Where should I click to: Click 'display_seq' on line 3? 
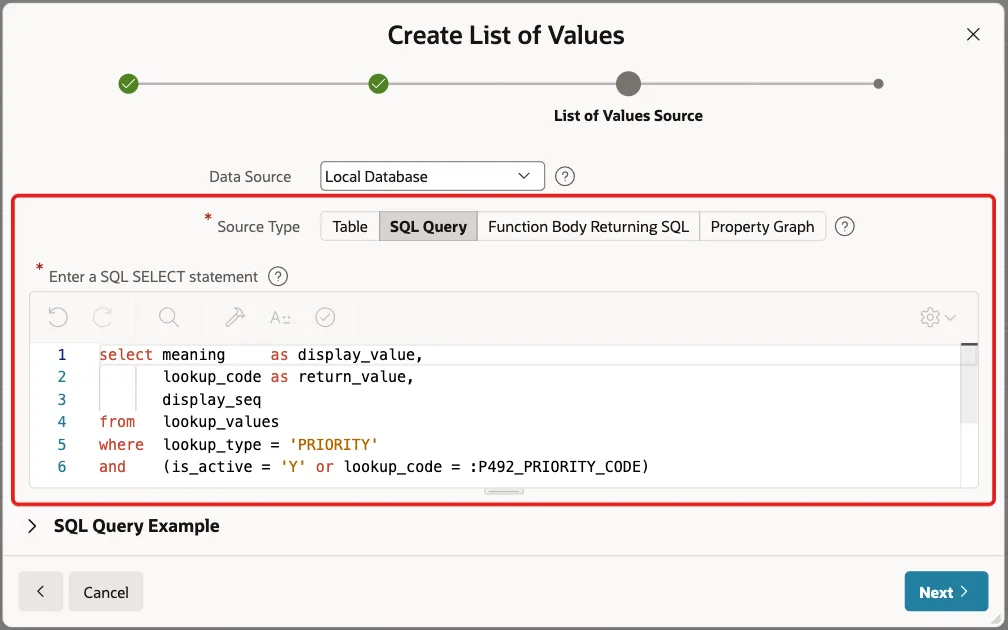point(212,400)
